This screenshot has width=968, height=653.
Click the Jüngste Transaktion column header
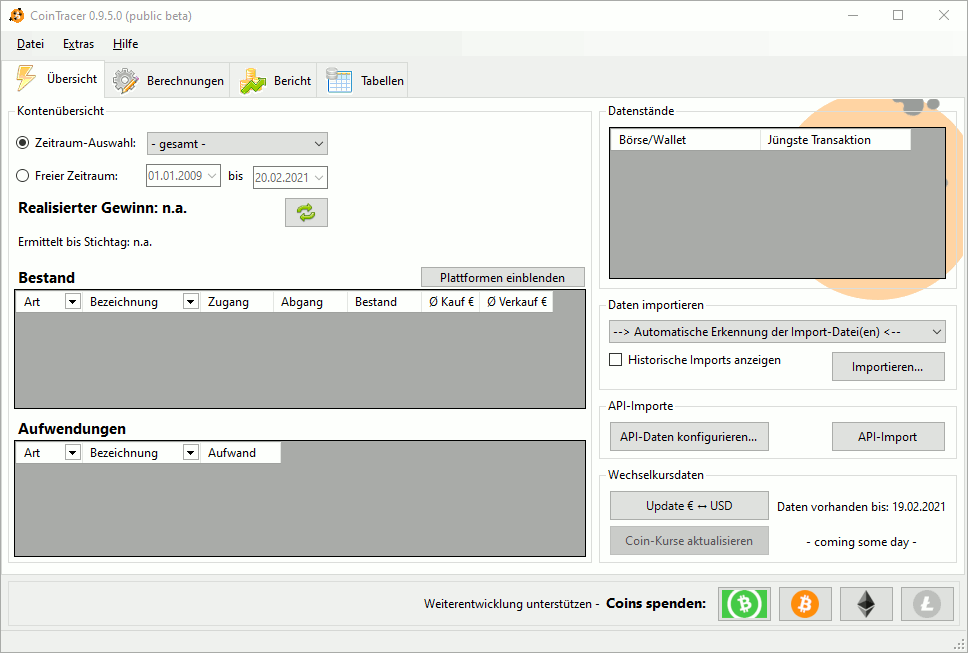[835, 139]
